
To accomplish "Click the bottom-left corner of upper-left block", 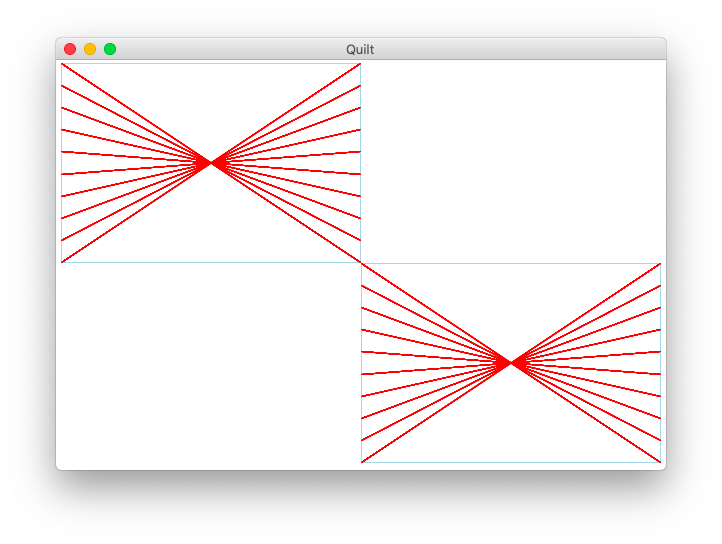I will point(62,262).
